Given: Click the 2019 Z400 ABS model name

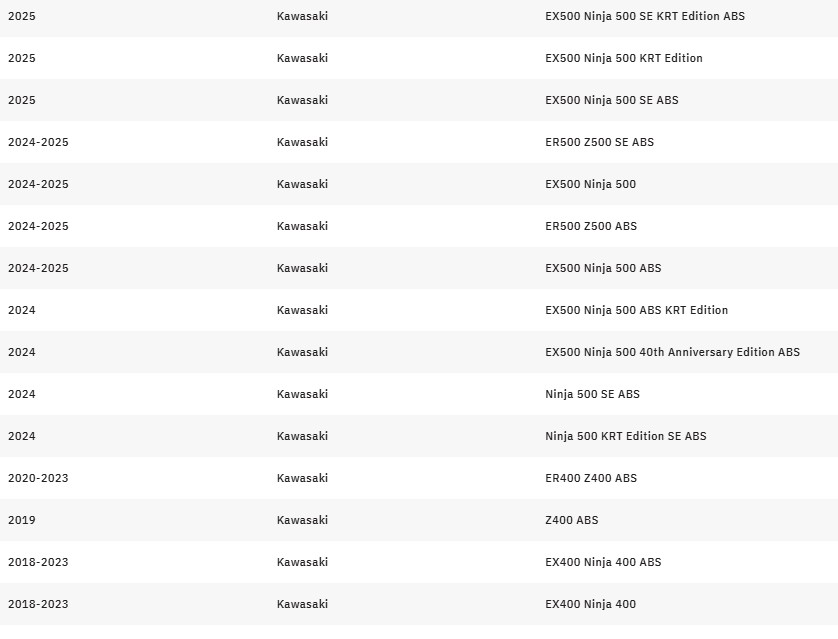Looking at the screenshot, I should pos(571,520).
